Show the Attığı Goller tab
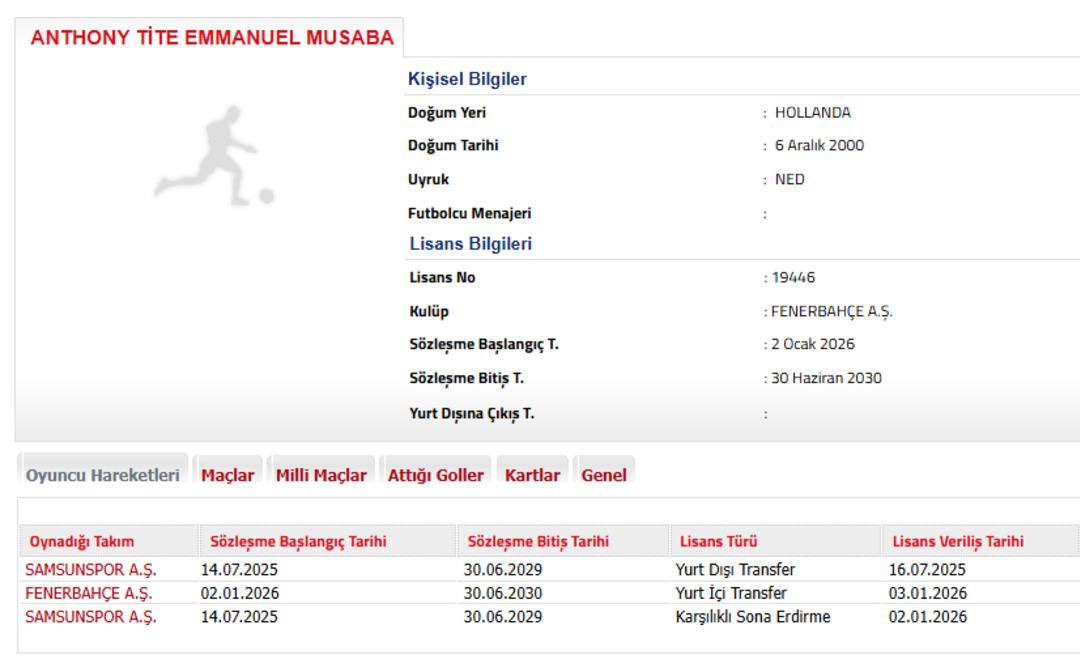 [435, 475]
